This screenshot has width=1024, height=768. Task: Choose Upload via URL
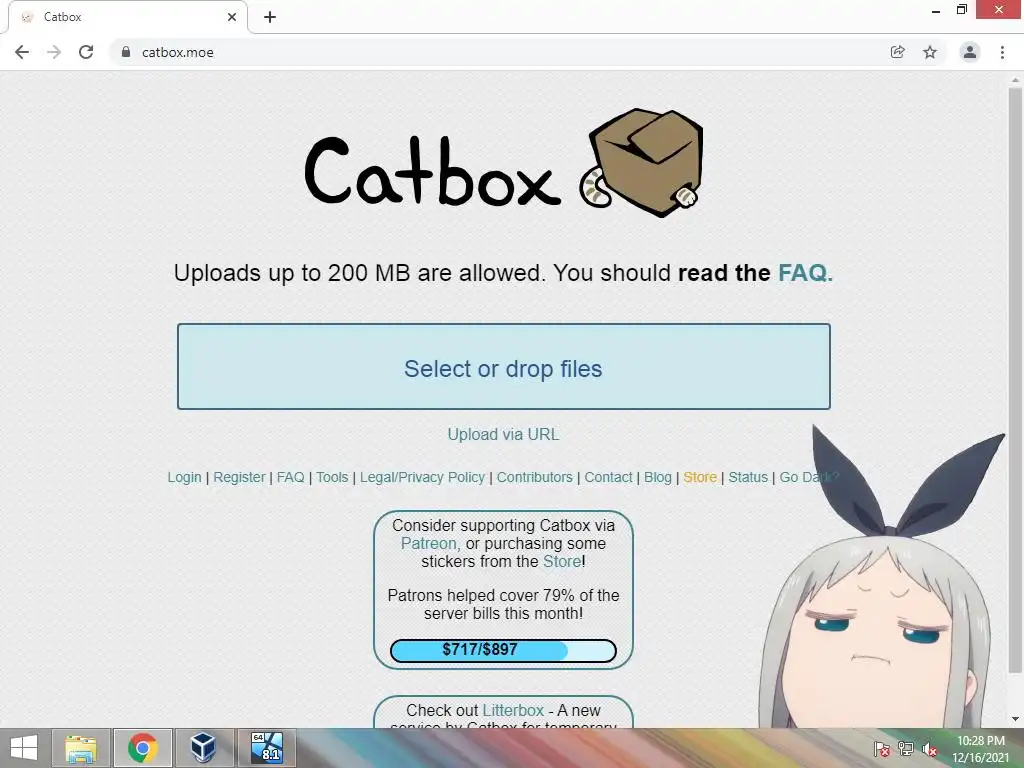504,434
